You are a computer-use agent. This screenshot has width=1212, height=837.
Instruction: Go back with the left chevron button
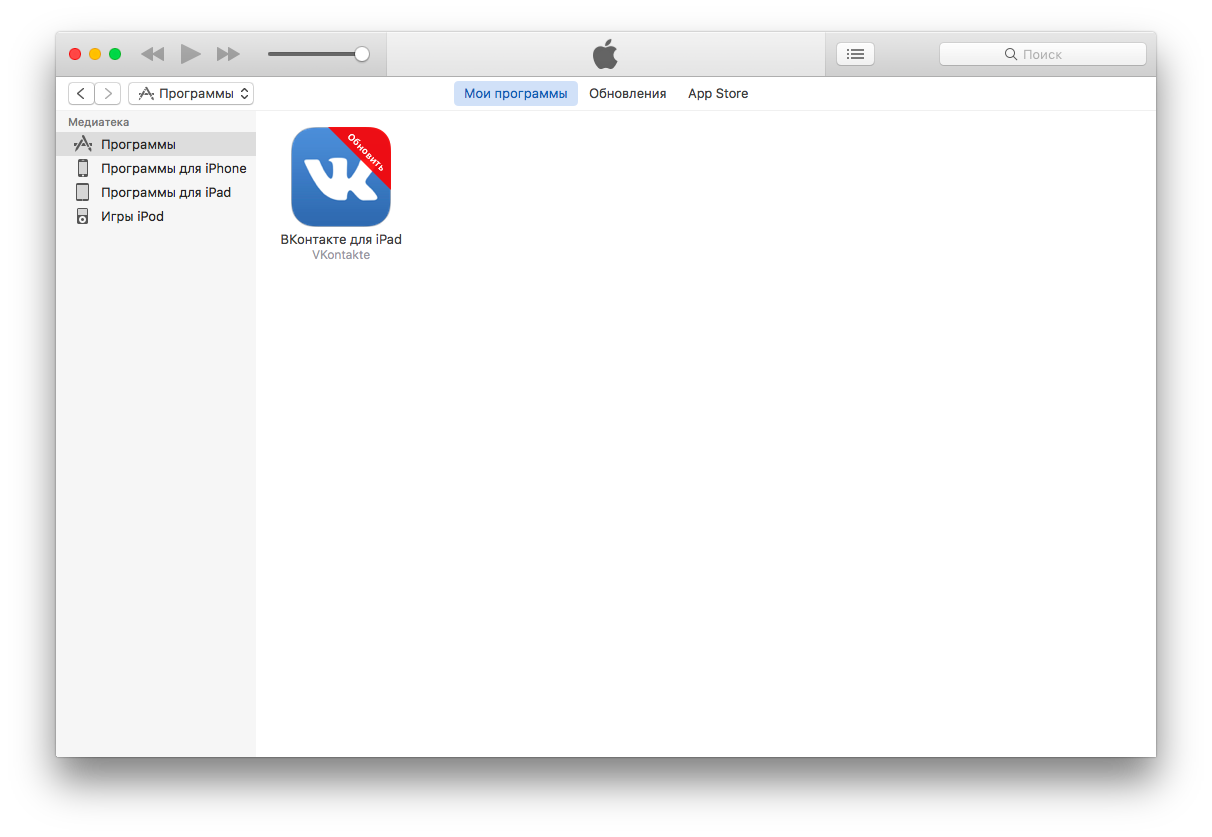tap(81, 93)
